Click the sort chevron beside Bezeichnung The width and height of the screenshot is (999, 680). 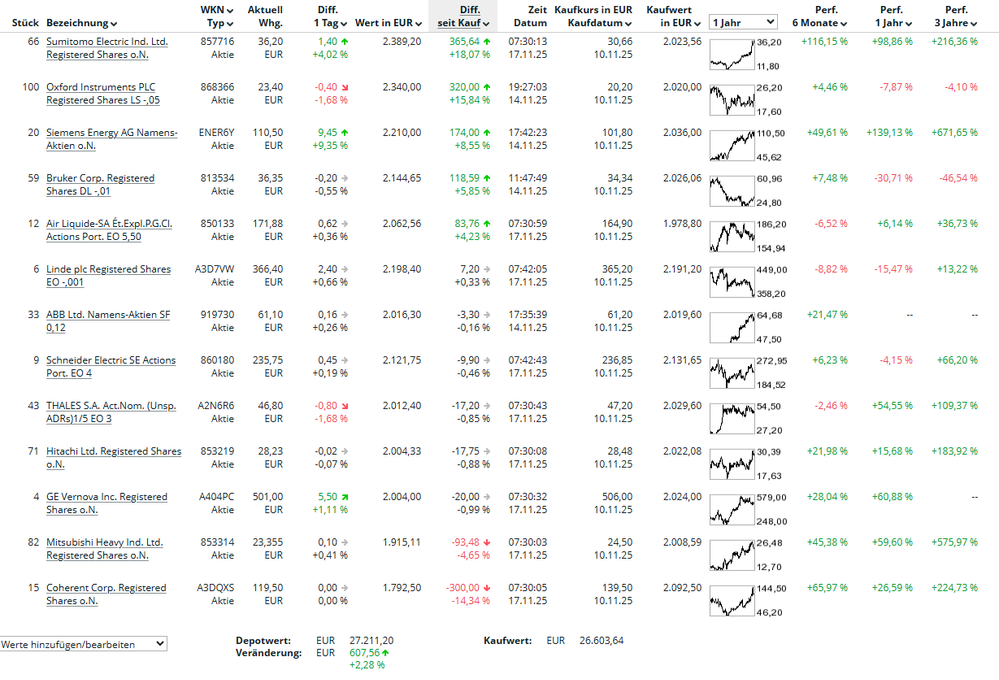coord(114,22)
